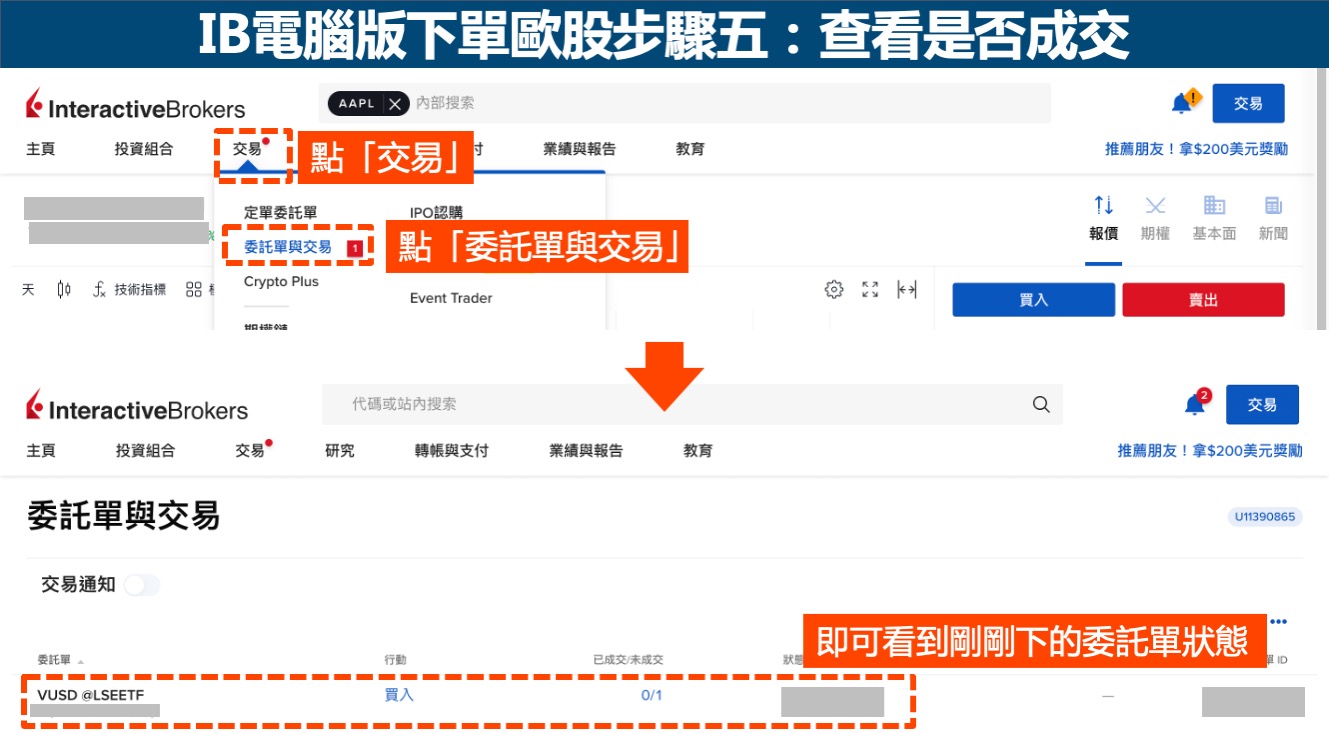Screen dimensions: 1329x733
Task: Click the blue 交易 button in the lower header
Action: click(x=1262, y=404)
